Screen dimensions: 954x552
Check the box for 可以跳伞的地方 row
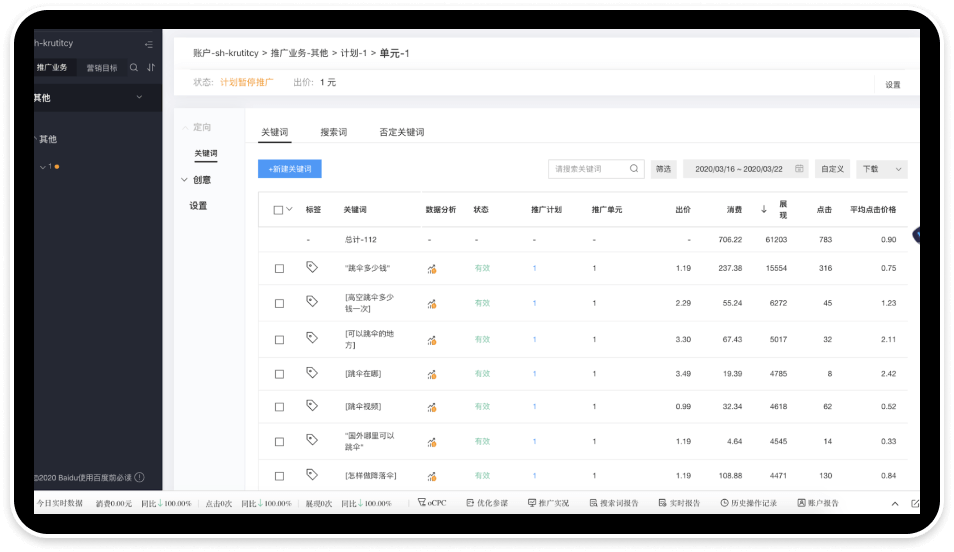click(279, 340)
